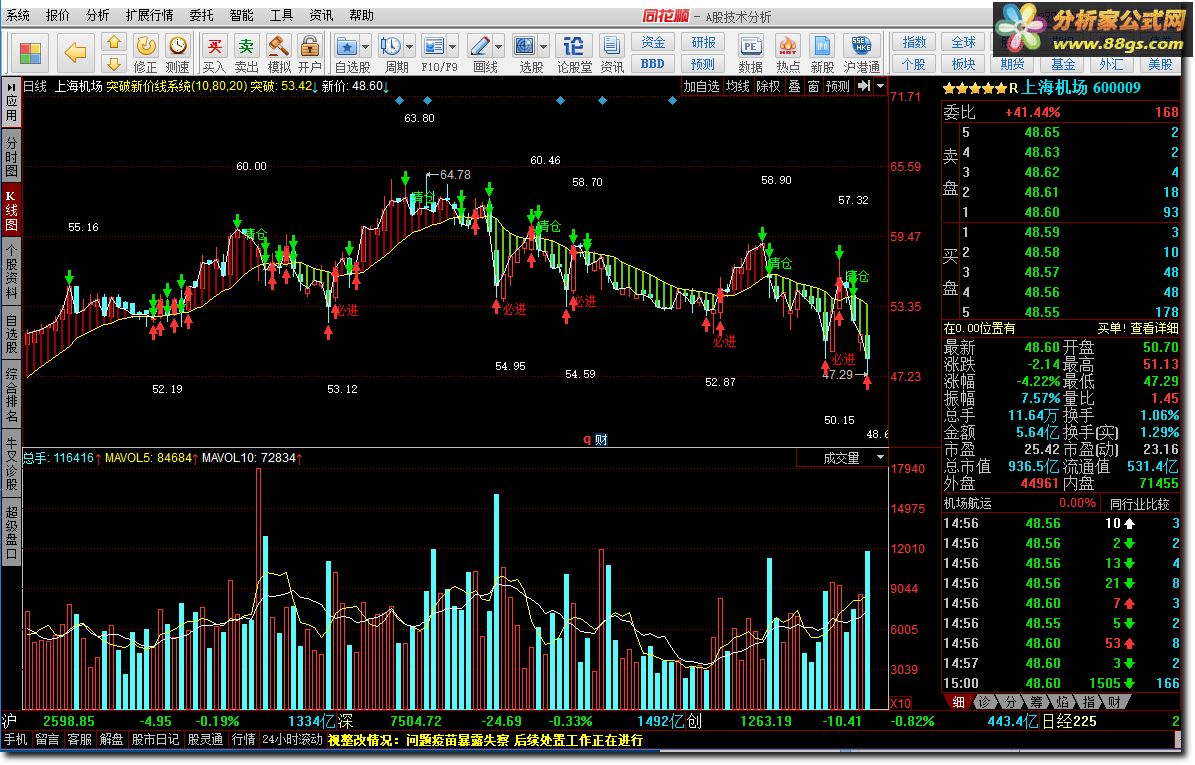
Task: Click the 周期 period clock icon
Action: pos(391,46)
